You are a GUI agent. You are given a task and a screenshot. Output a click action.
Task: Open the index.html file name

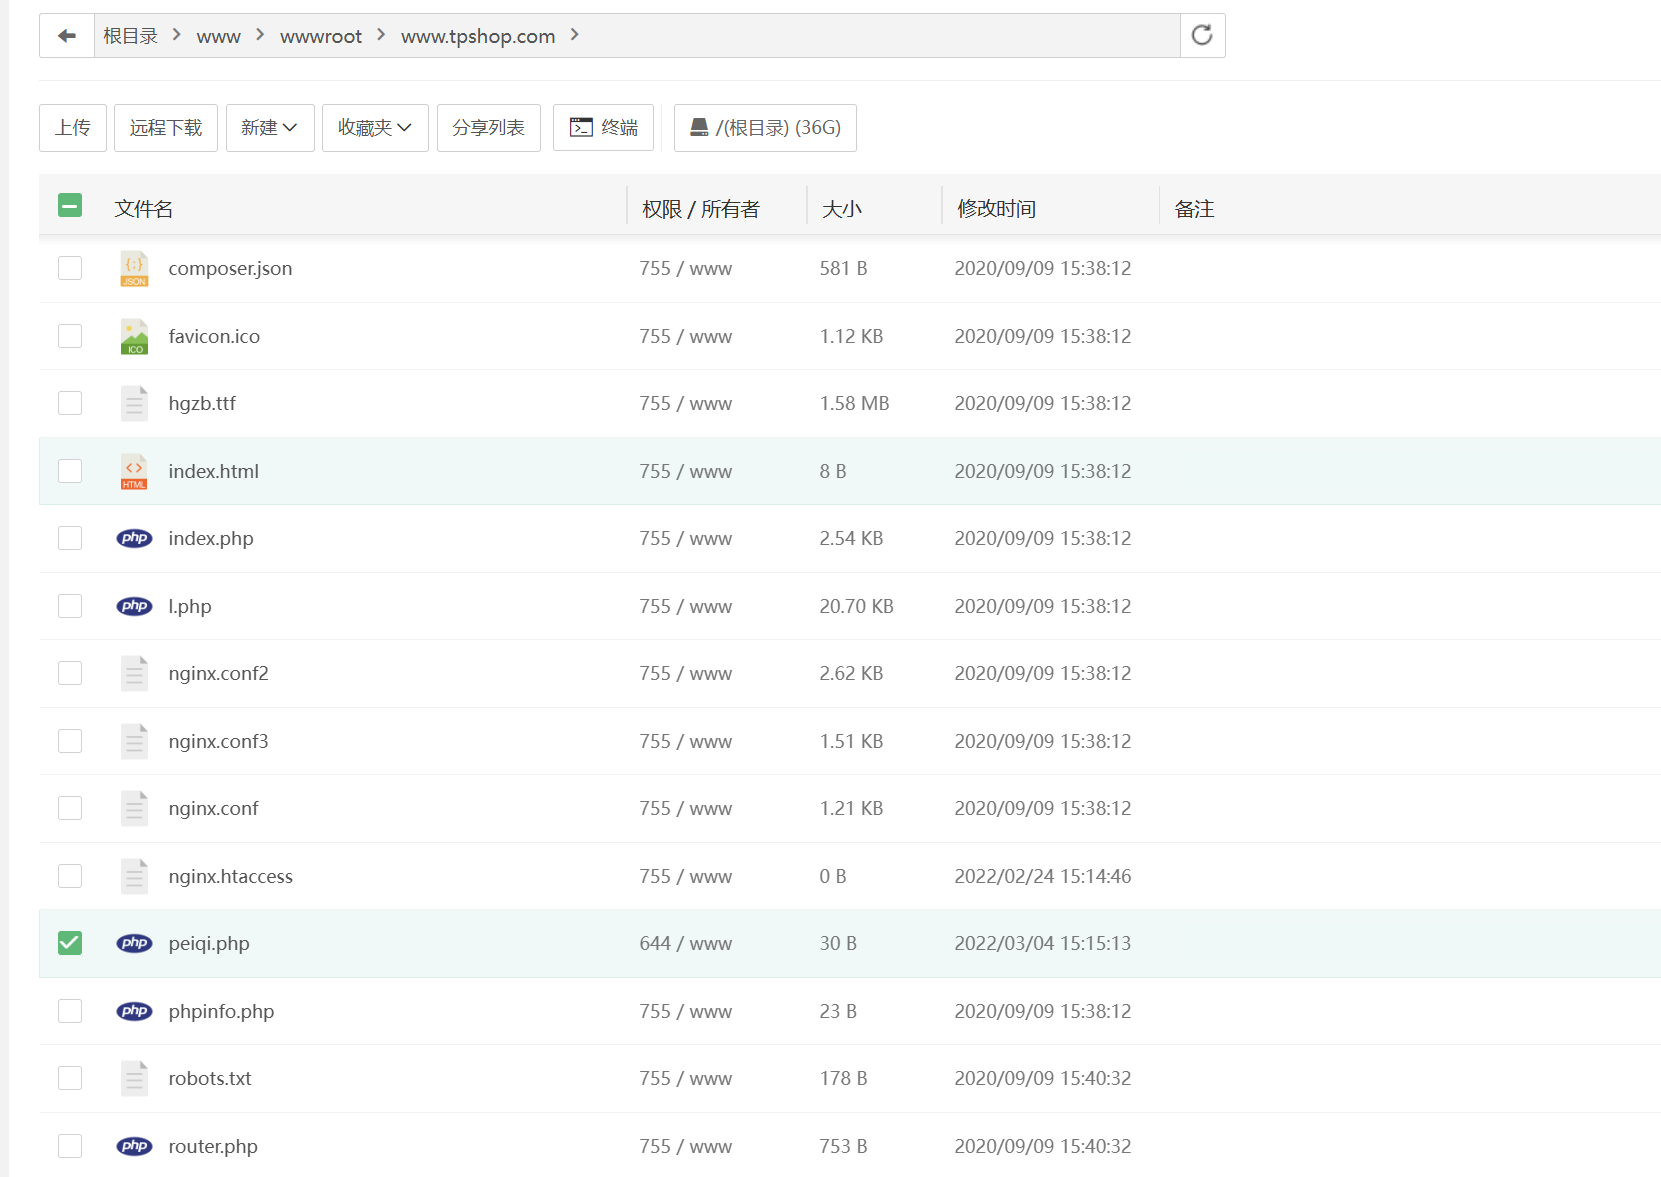pos(213,471)
